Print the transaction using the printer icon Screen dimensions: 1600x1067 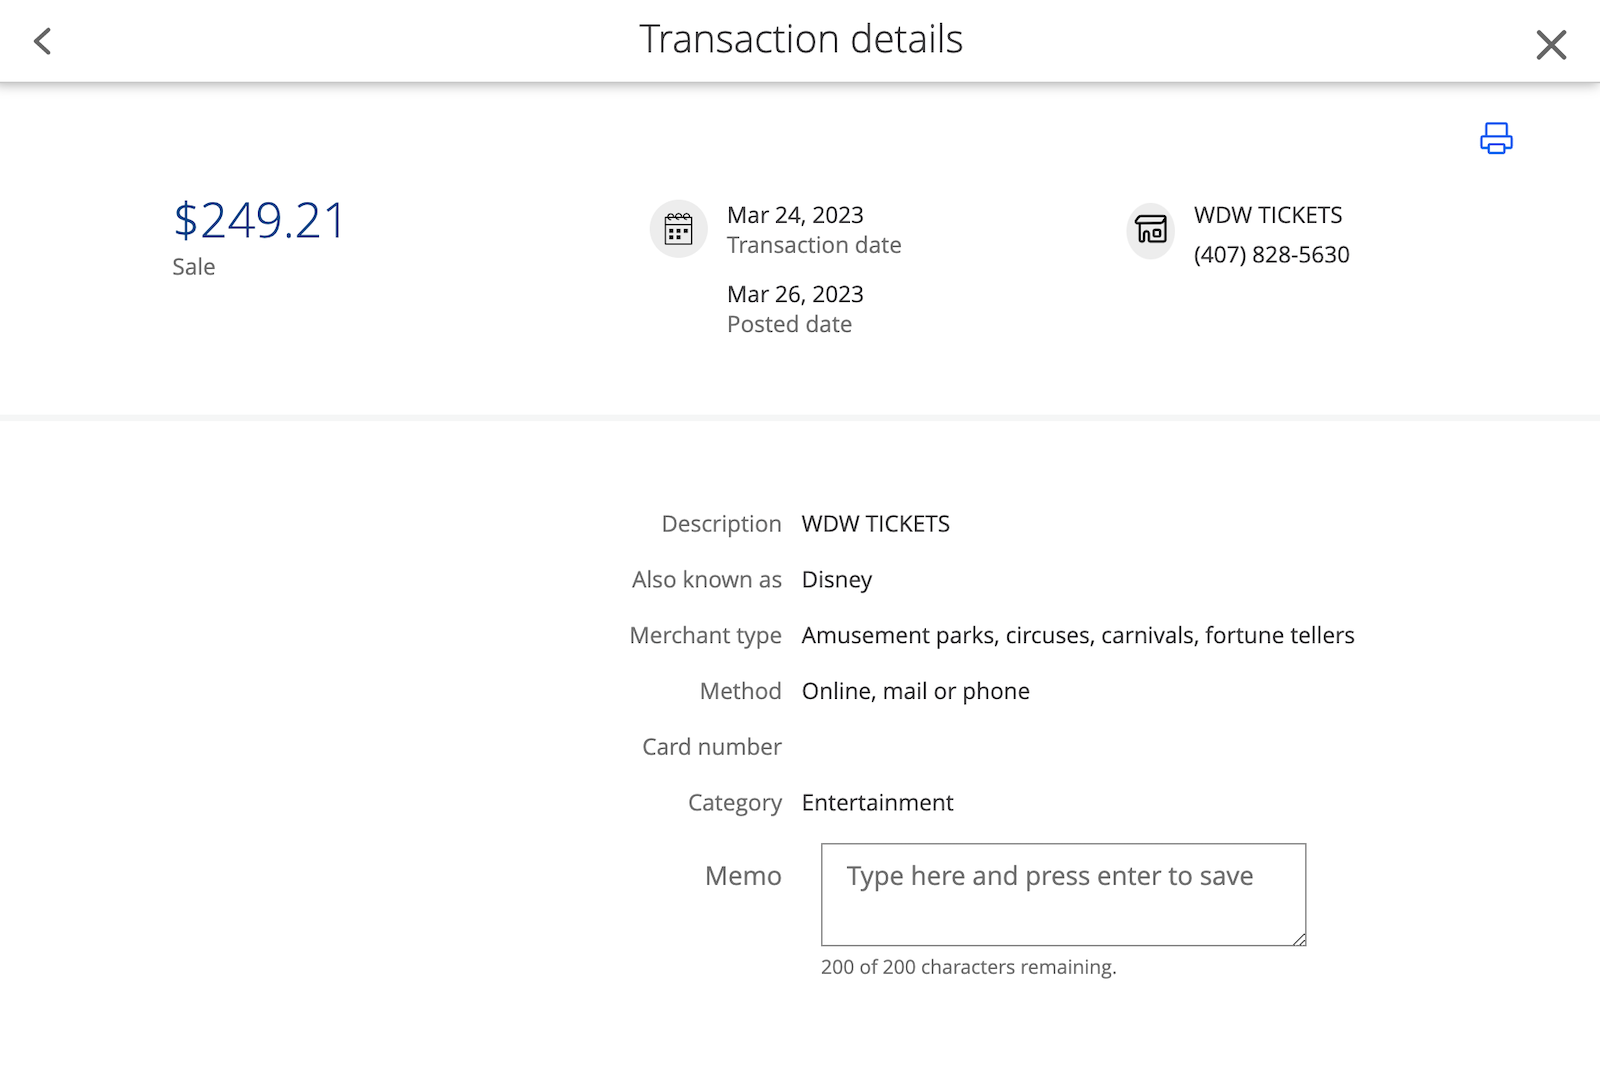pyautogui.click(x=1496, y=138)
